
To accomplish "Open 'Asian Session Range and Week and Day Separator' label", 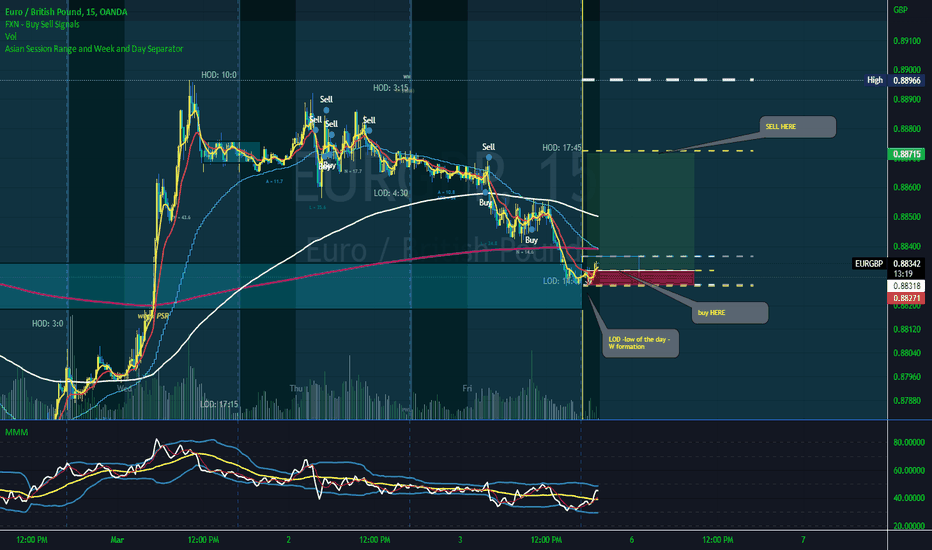I will [94, 49].
